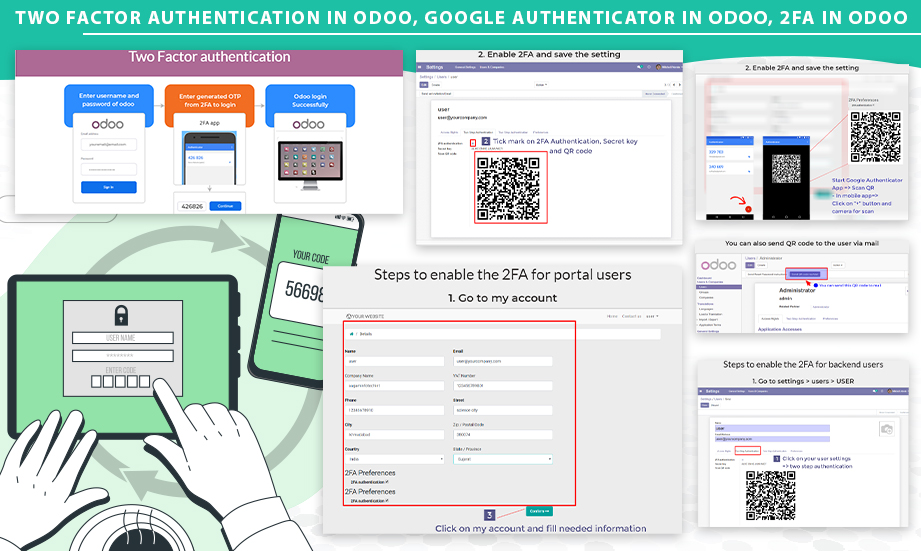This screenshot has width=921, height=551.
Task: Open the user dropdown in the portal header
Action: (652, 316)
